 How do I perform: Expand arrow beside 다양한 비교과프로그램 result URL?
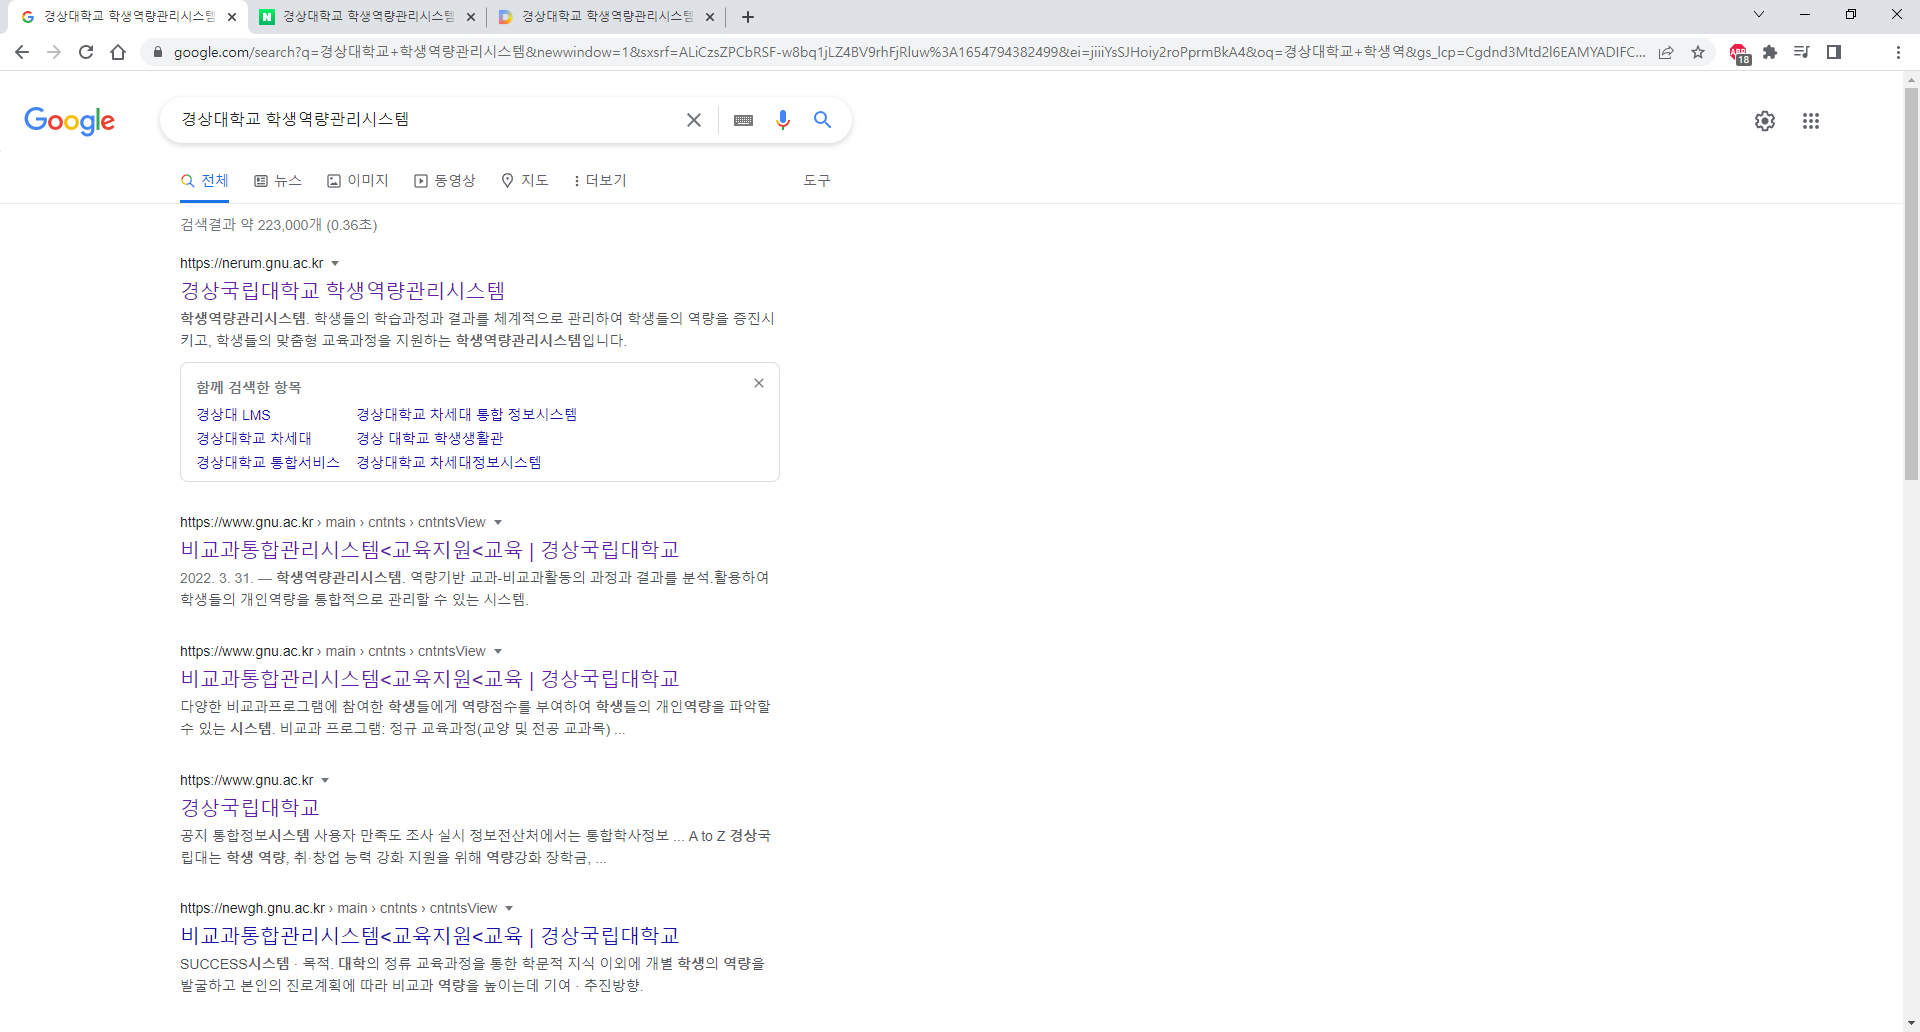(x=498, y=652)
